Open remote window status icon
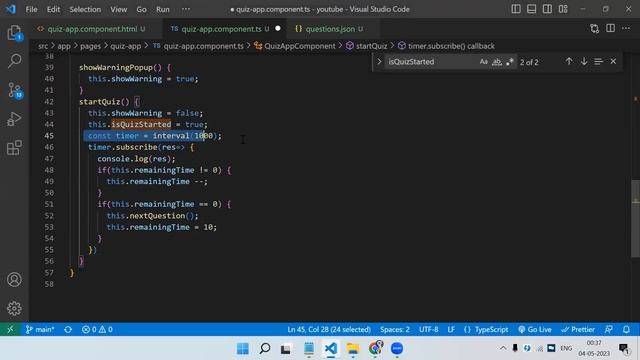Screen dimensions: 640x360 pyautogui.click(x=10, y=329)
